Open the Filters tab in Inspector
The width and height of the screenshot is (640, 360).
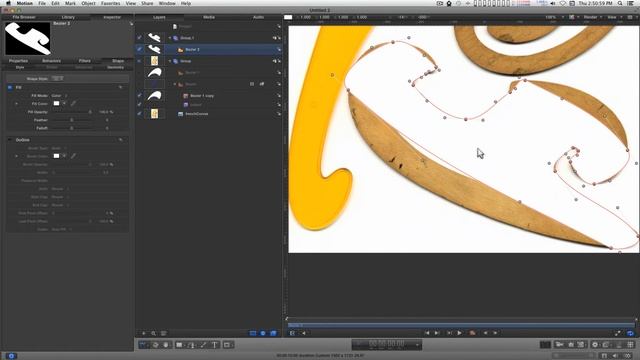(84, 61)
